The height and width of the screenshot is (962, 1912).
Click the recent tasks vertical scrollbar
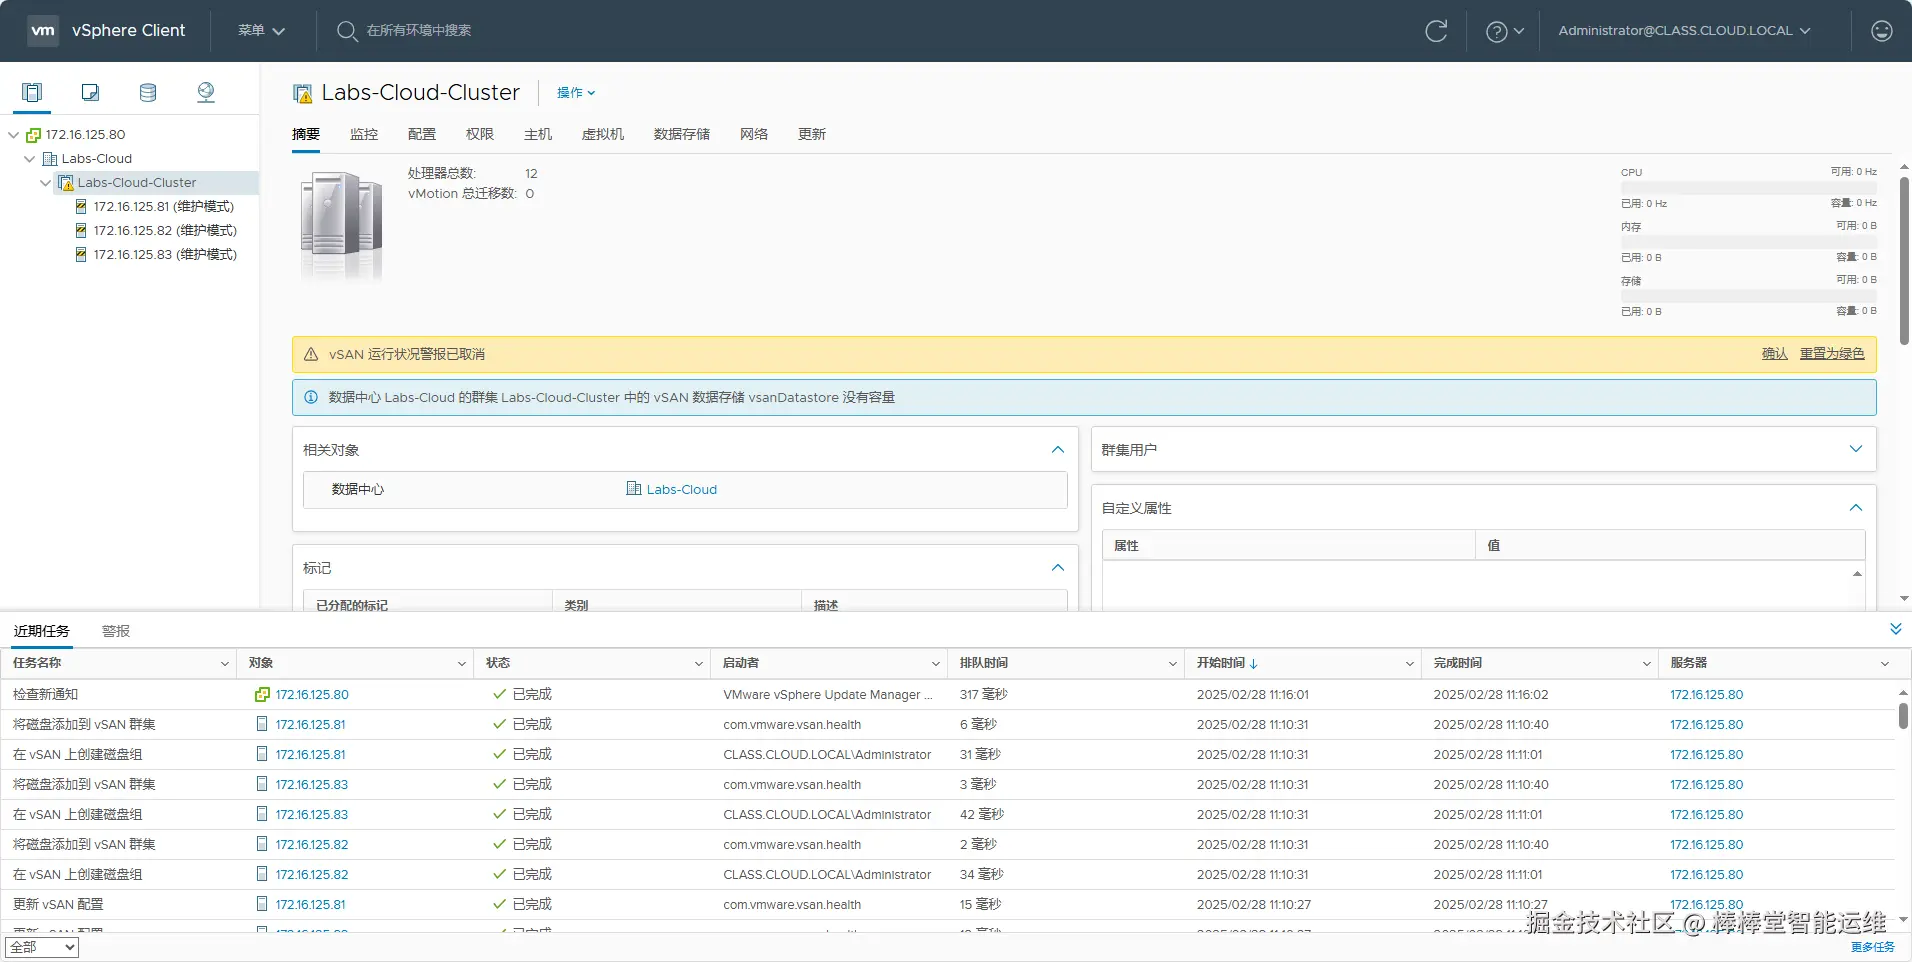coord(1903,715)
